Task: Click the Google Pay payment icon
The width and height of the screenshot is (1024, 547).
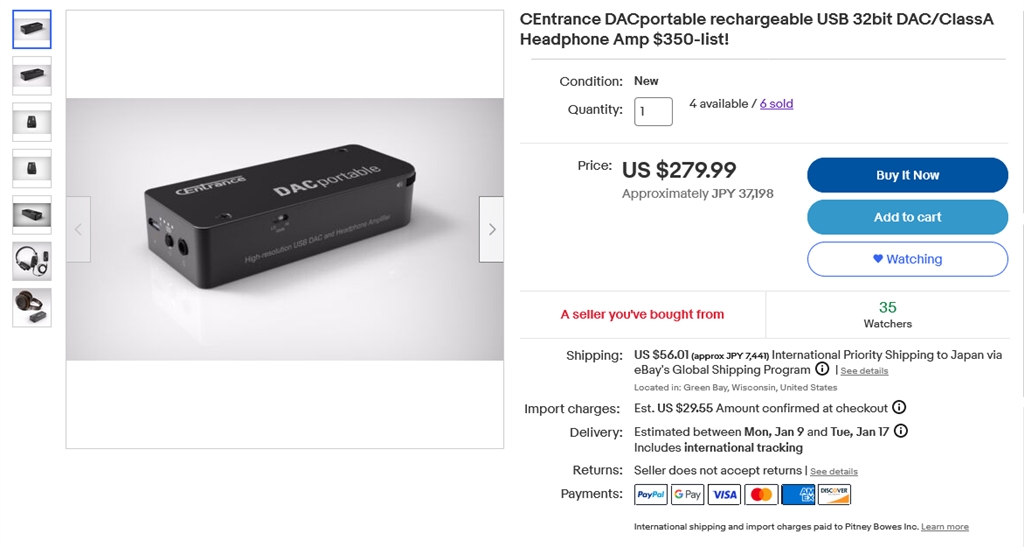Action: coord(688,494)
